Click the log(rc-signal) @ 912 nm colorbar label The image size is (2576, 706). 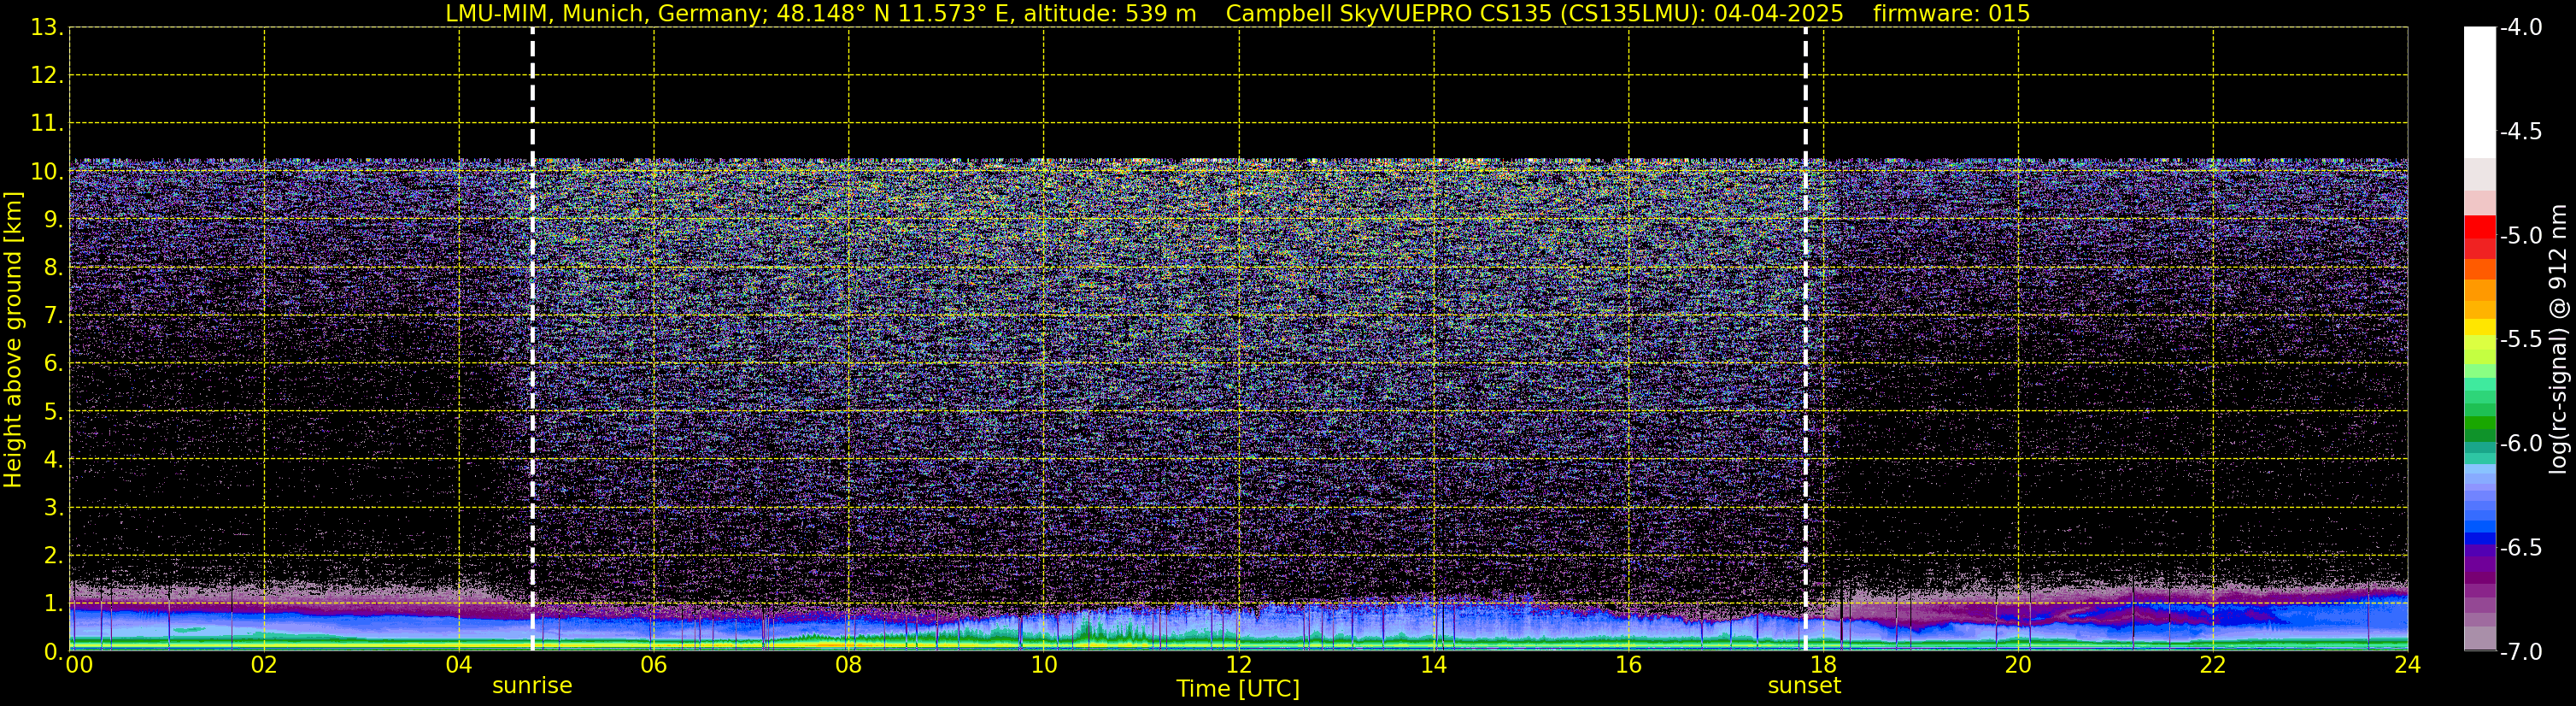pyautogui.click(x=2559, y=340)
